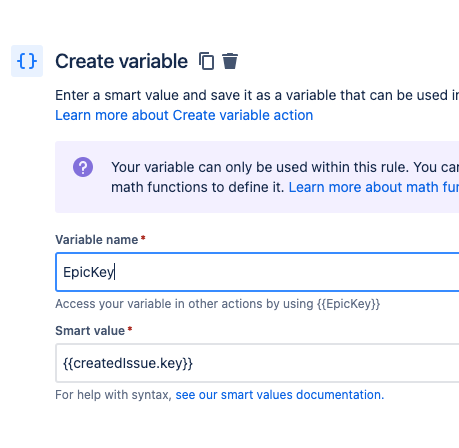Click the red asterisk beside Smart value
This screenshot has height=448, width=459.
pyautogui.click(x=130, y=329)
